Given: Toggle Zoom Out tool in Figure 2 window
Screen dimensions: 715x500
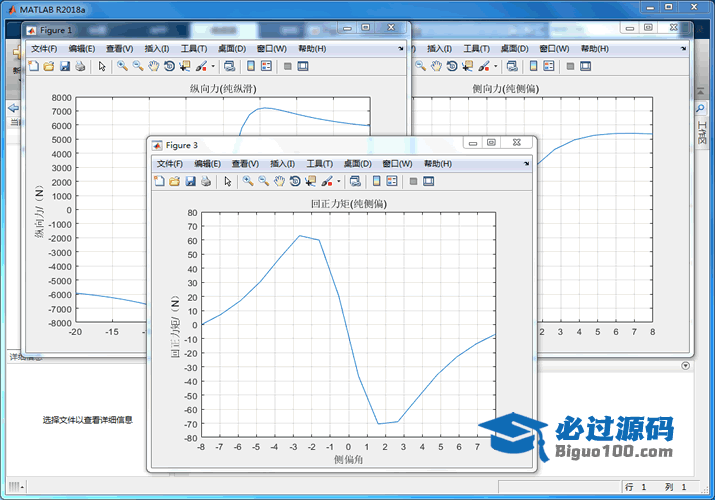Looking at the screenshot, I should tap(420, 66).
